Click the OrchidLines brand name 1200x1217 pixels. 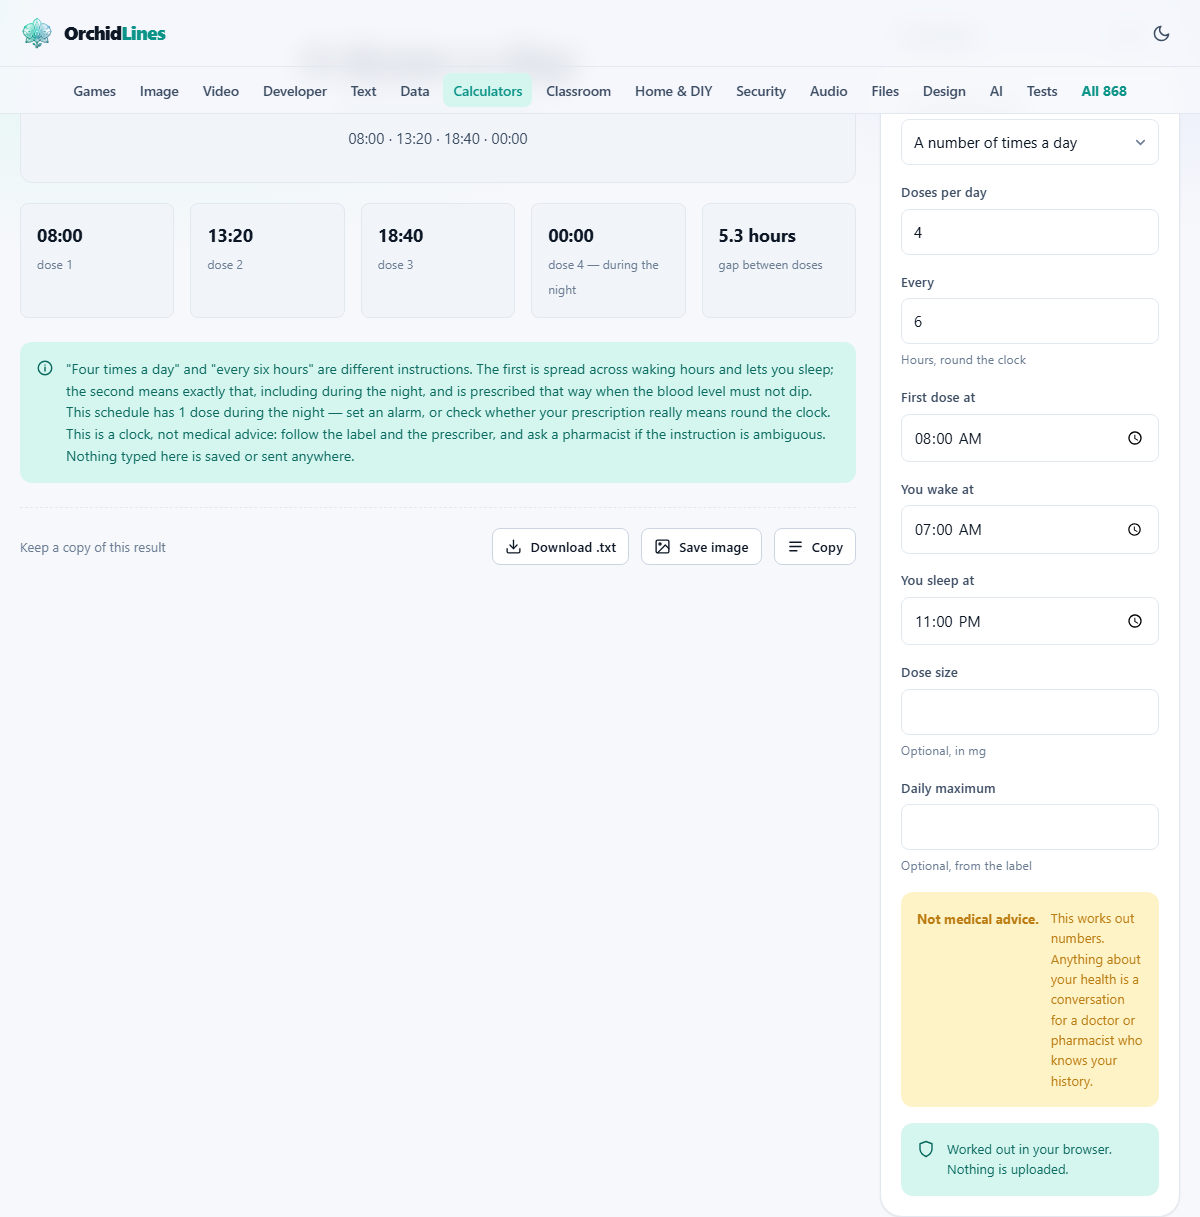115,33
